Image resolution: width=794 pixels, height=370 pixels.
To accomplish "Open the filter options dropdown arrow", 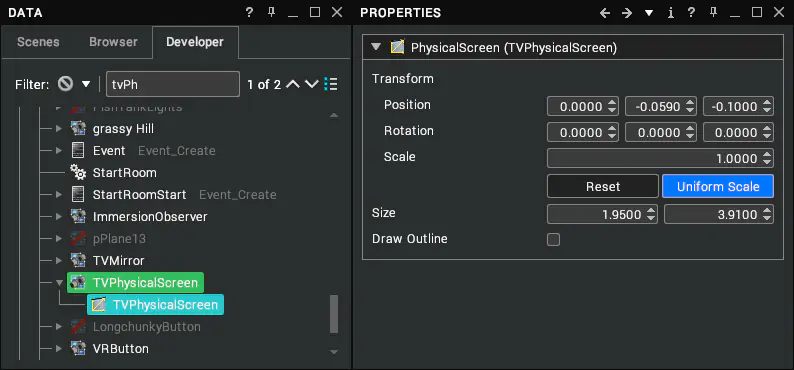I will click(x=86, y=84).
